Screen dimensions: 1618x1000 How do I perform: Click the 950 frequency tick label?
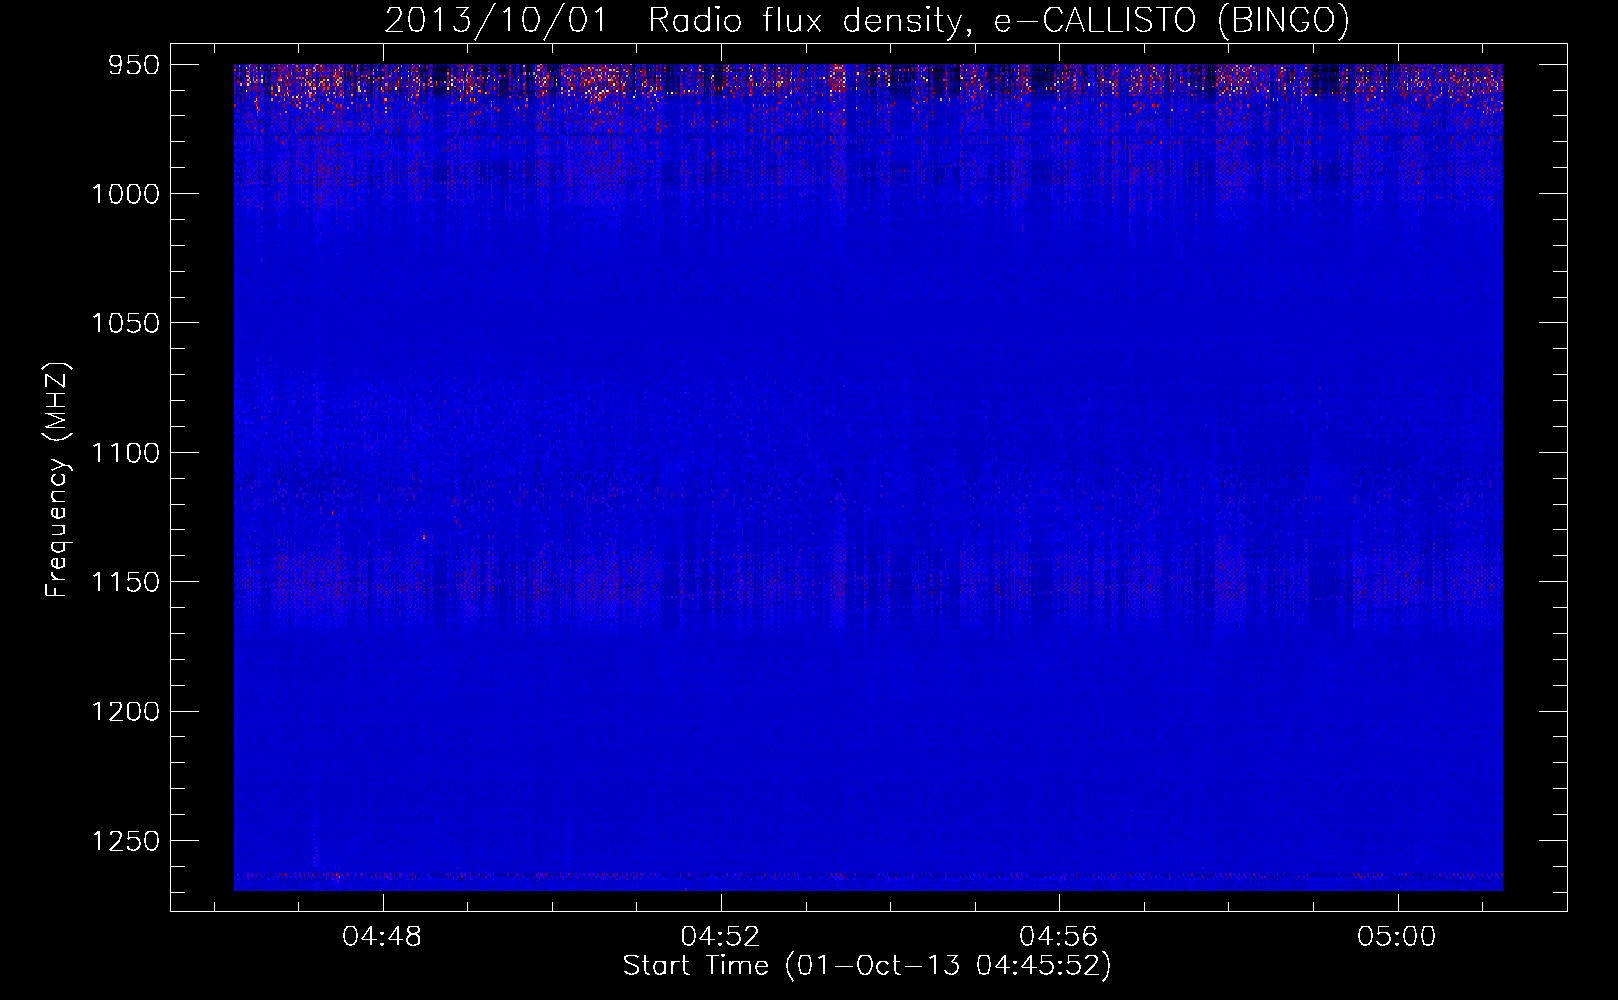click(134, 65)
